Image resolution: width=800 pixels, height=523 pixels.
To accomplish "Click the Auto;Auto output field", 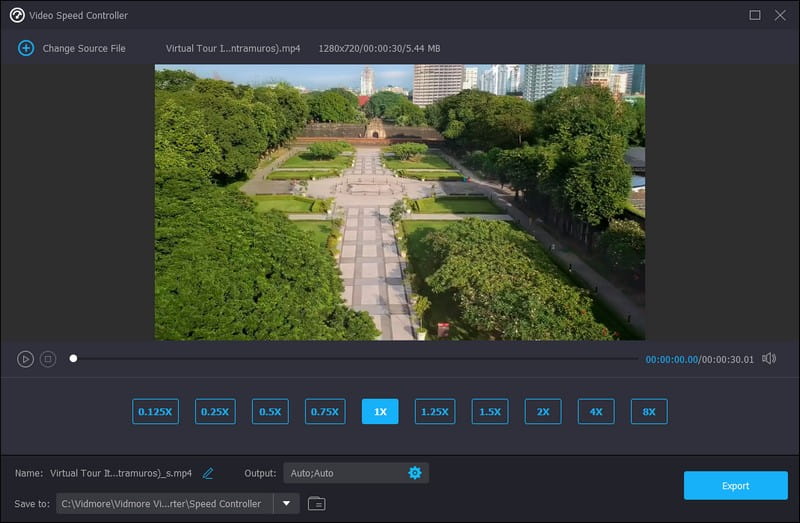I will pos(356,473).
